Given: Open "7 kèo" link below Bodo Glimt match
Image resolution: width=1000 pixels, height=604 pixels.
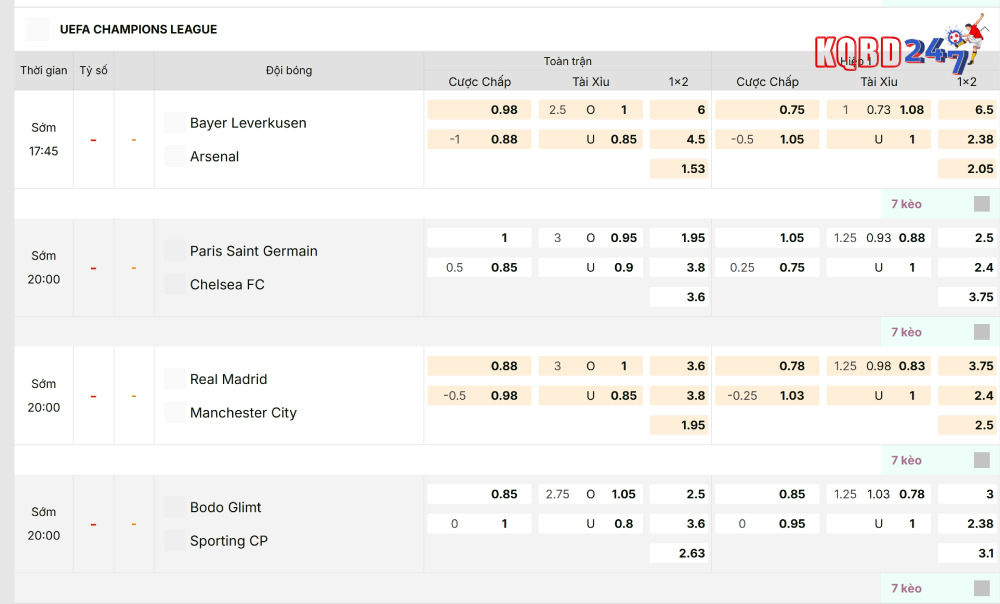Looking at the screenshot, I should [x=906, y=588].
